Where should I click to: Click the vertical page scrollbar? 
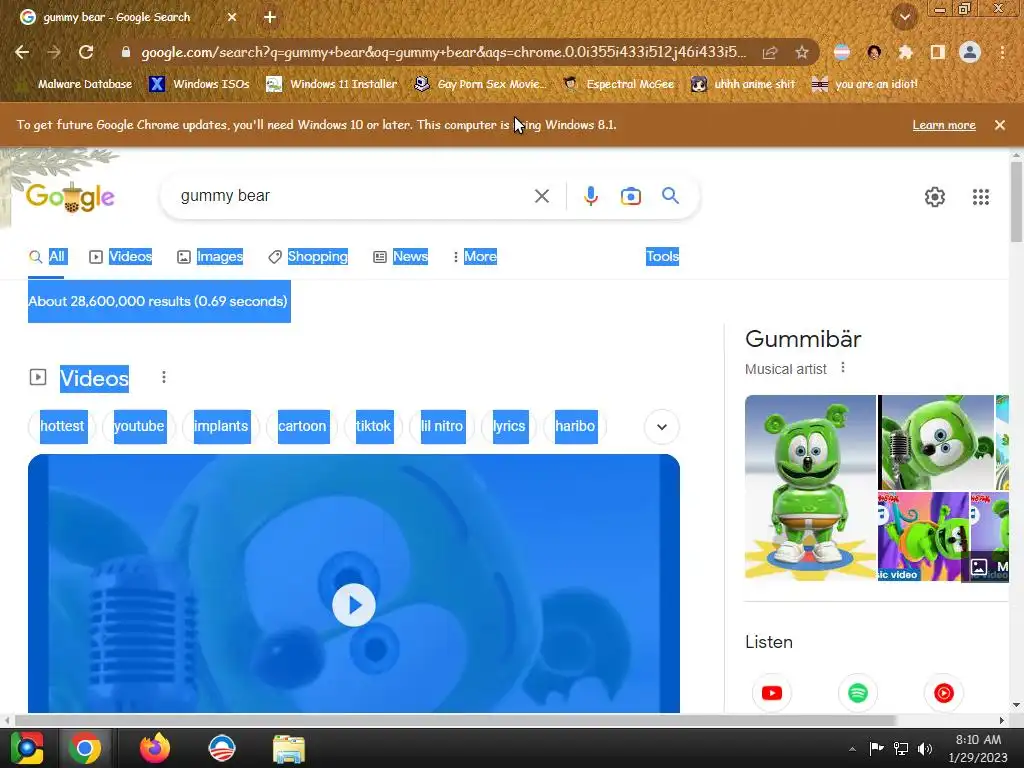[x=1016, y=202]
